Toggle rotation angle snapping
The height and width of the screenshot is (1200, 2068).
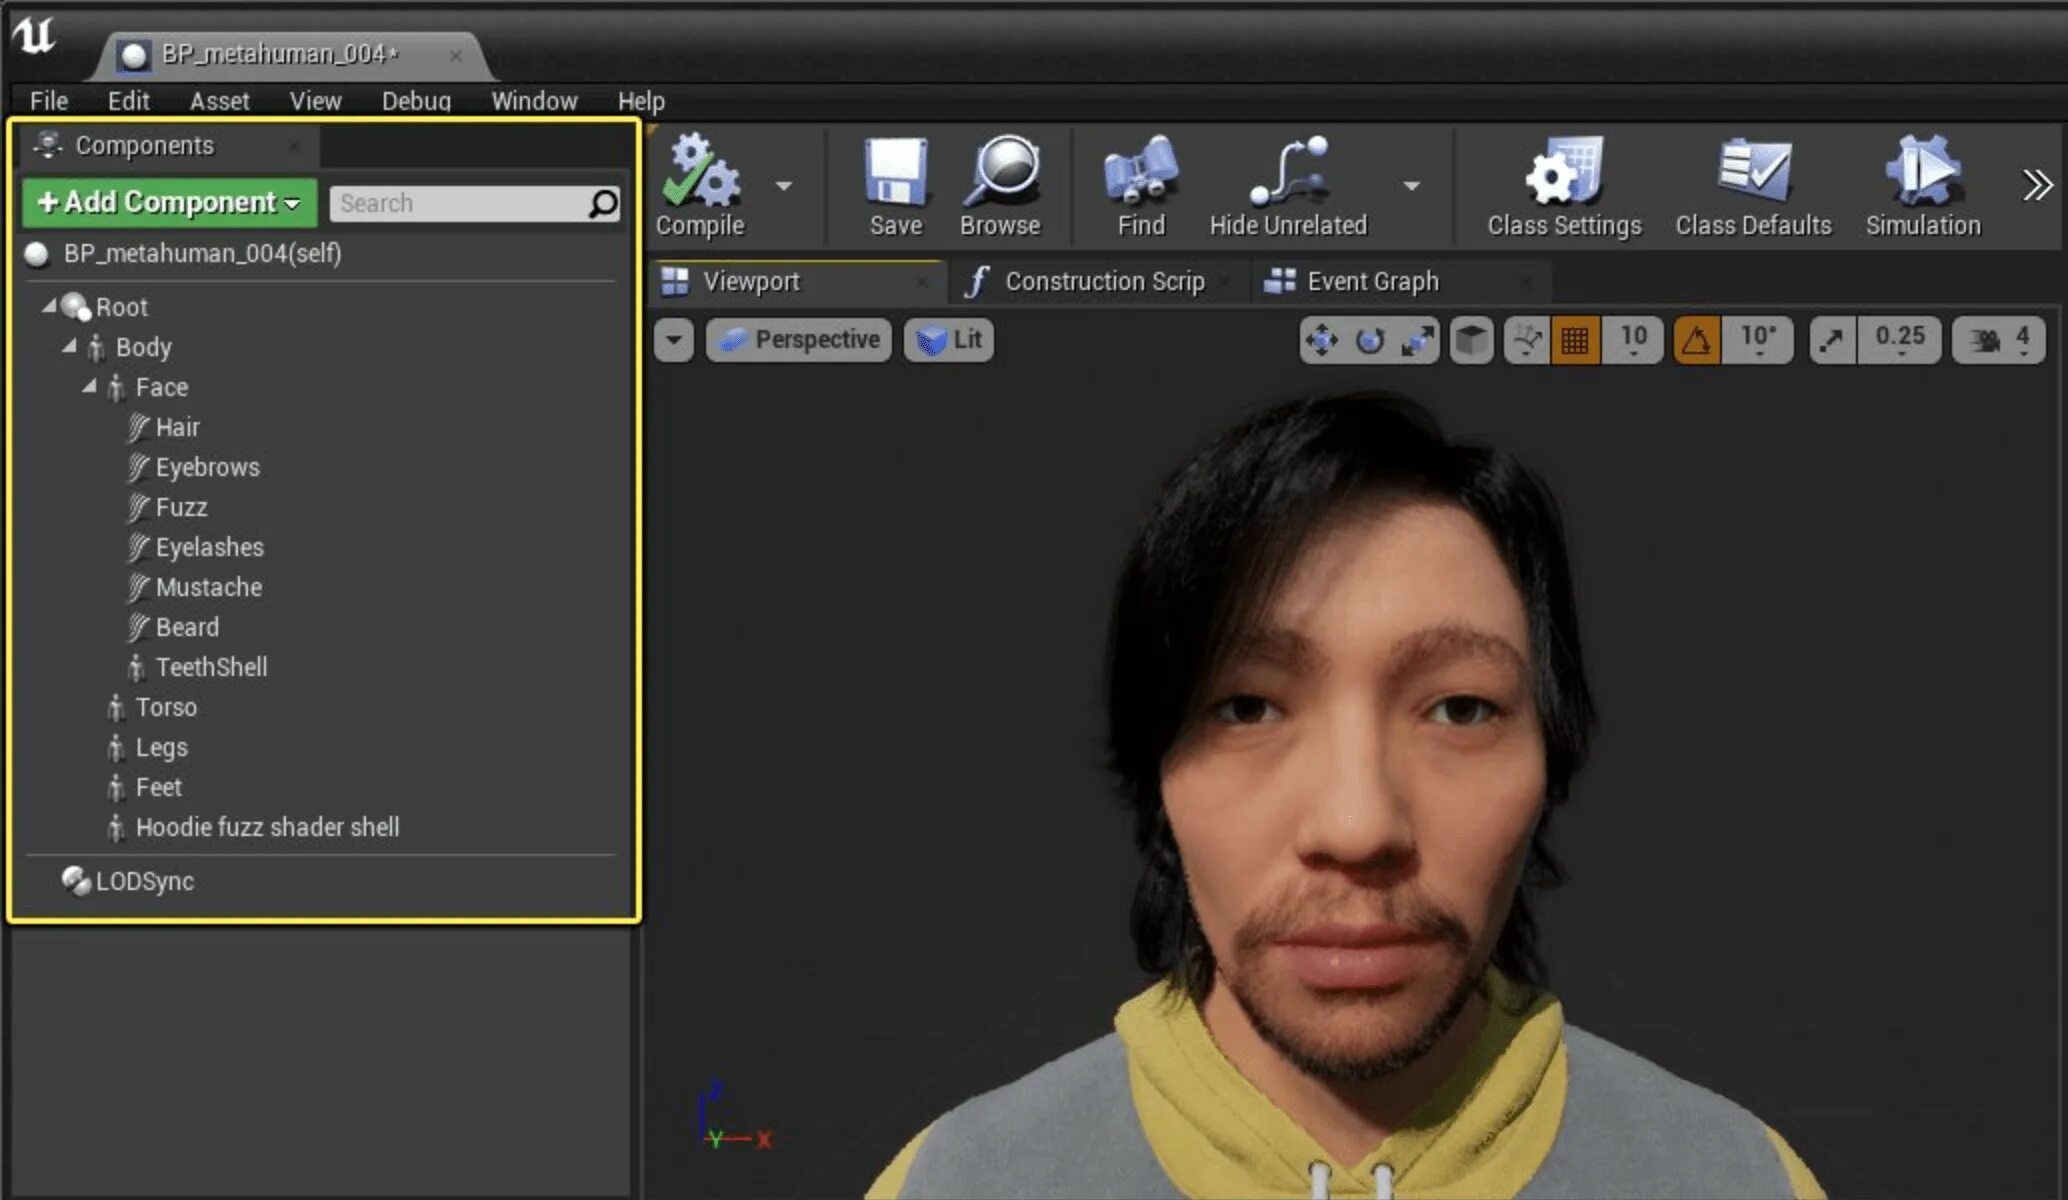pyautogui.click(x=1696, y=341)
